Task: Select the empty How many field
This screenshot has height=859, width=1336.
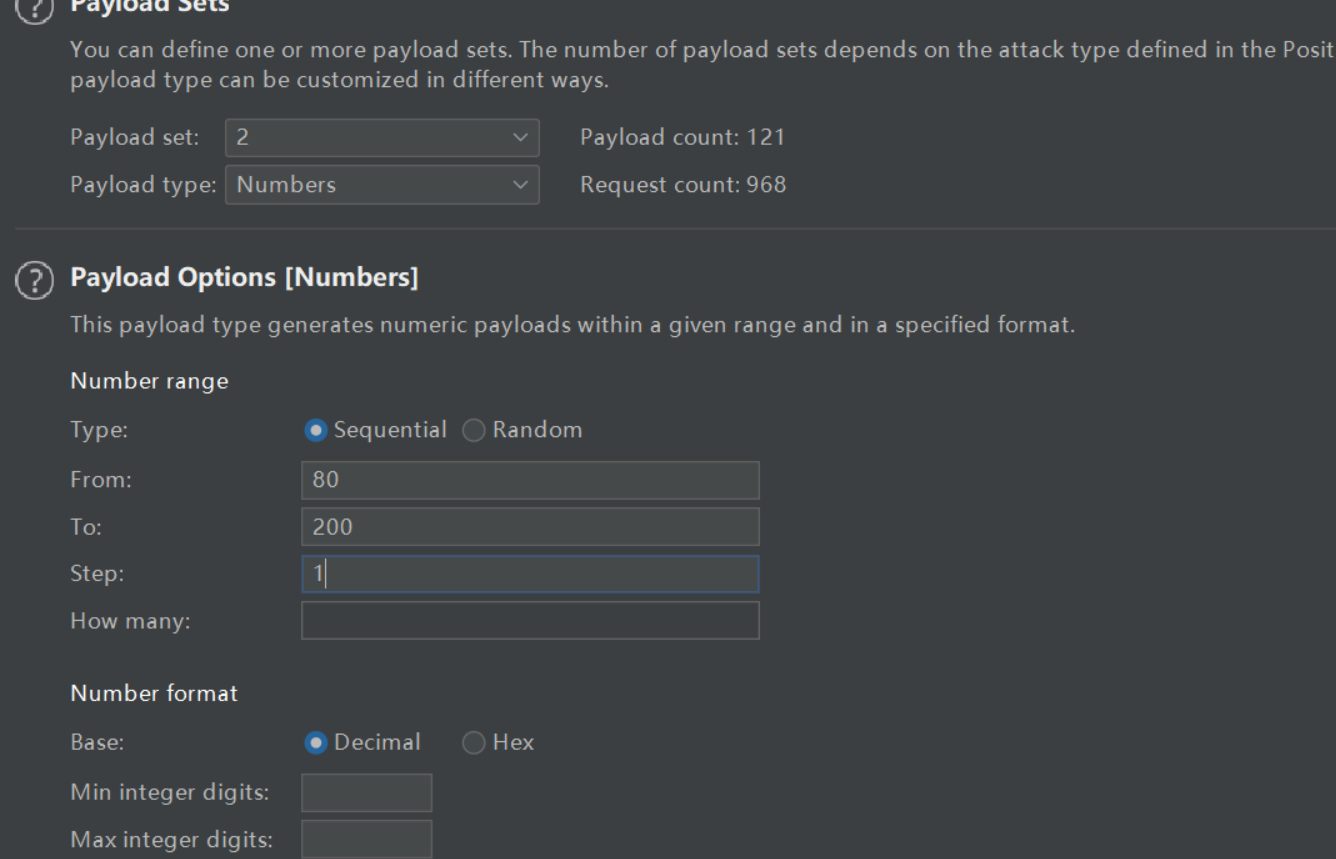Action: pos(530,620)
